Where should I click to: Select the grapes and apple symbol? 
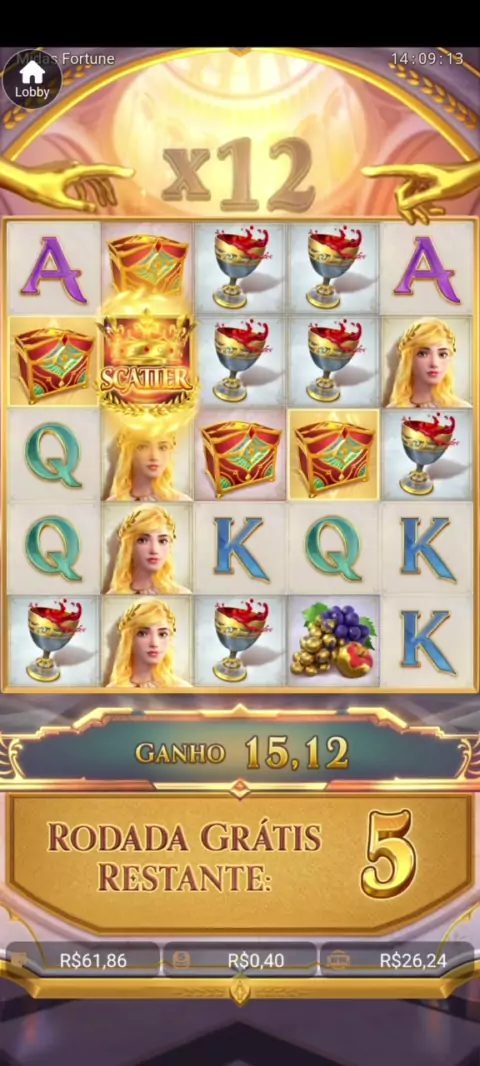click(x=333, y=640)
